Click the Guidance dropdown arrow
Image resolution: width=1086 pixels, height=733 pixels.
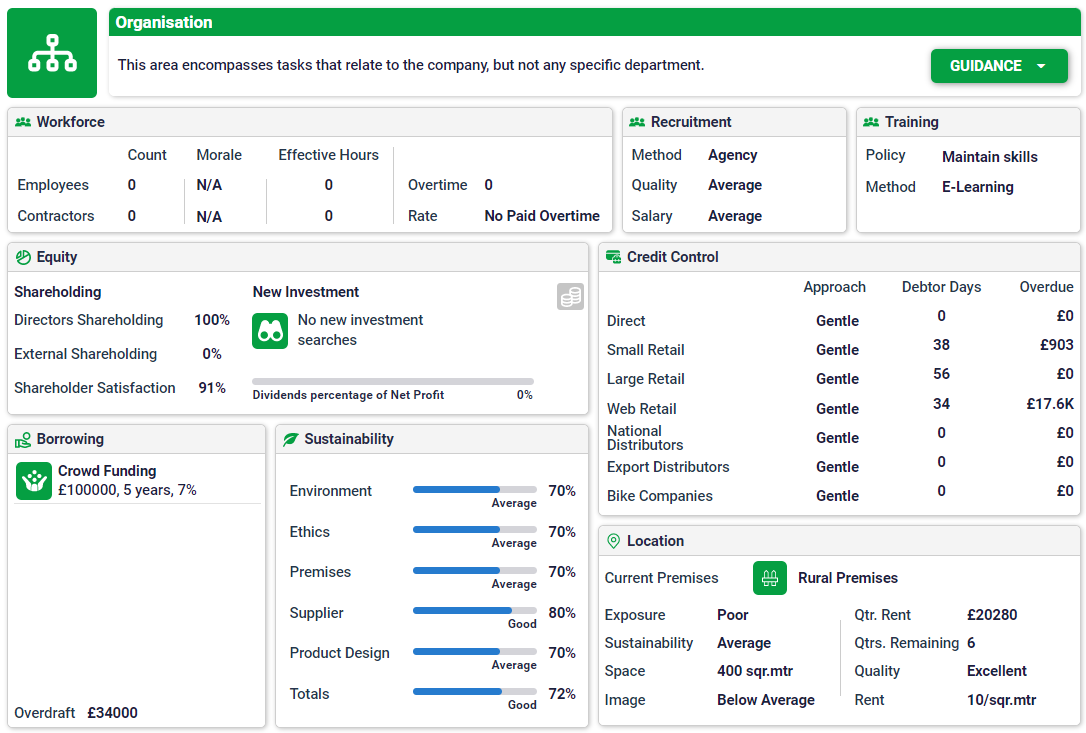point(1041,66)
